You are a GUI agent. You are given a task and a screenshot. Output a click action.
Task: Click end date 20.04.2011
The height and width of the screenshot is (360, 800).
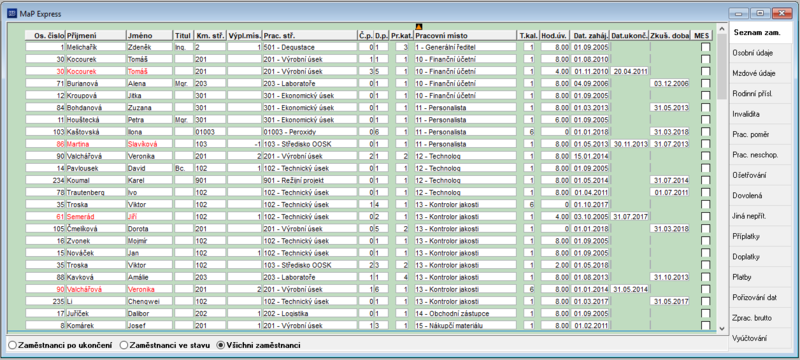pos(630,71)
